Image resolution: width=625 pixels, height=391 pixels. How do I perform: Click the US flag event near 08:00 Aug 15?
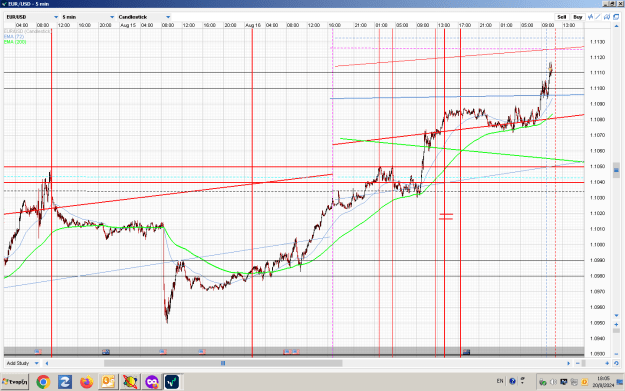(163, 352)
